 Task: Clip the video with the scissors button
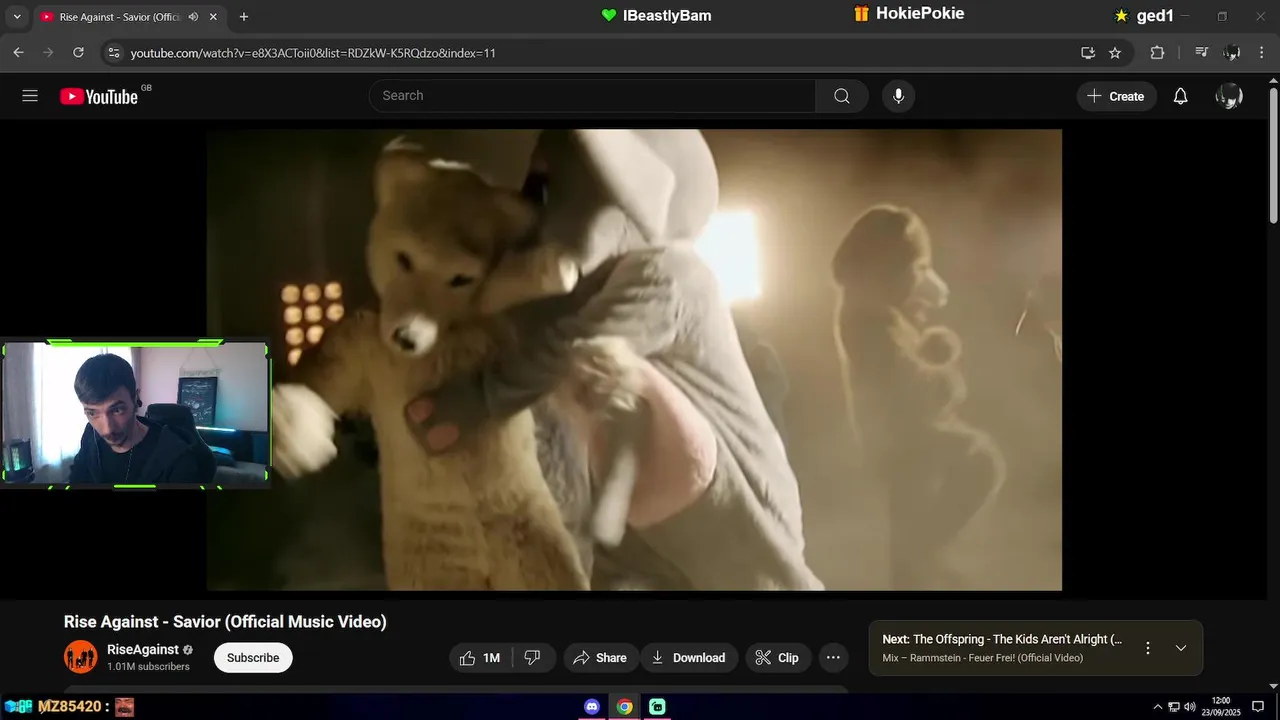coord(777,658)
